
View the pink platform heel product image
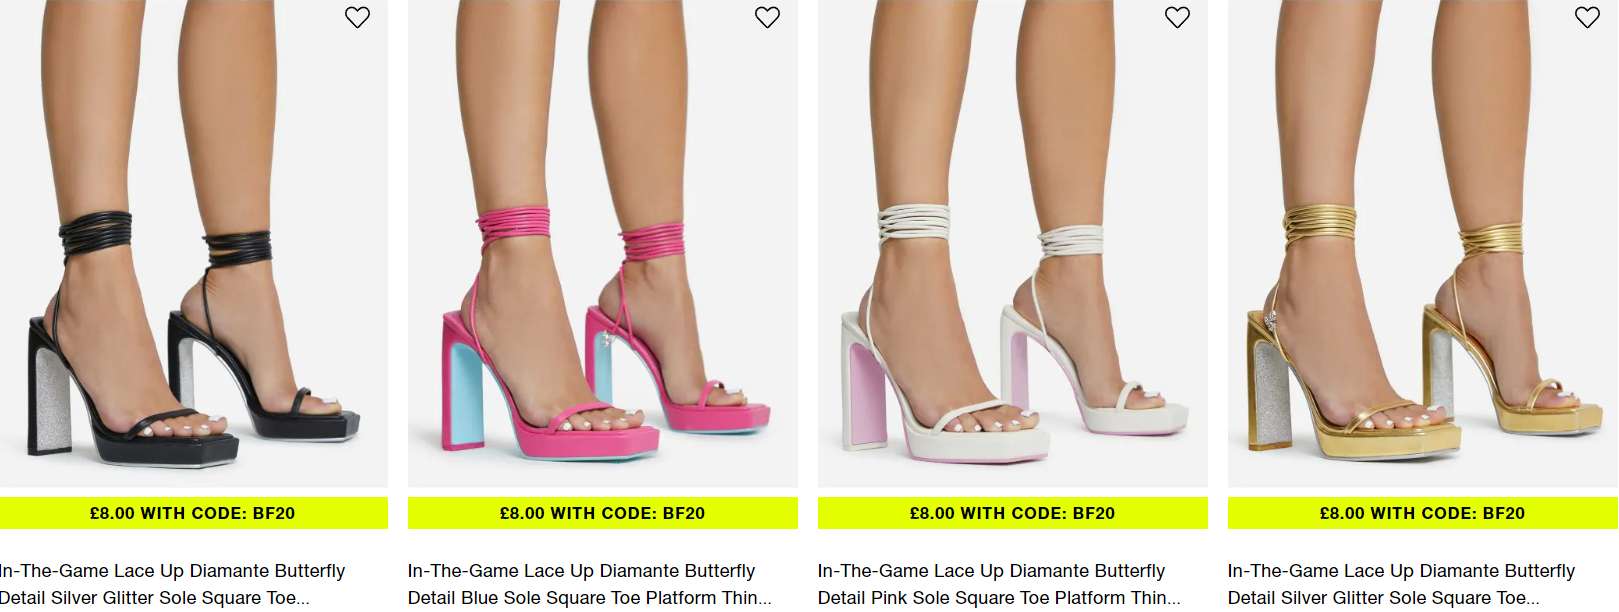603,243
